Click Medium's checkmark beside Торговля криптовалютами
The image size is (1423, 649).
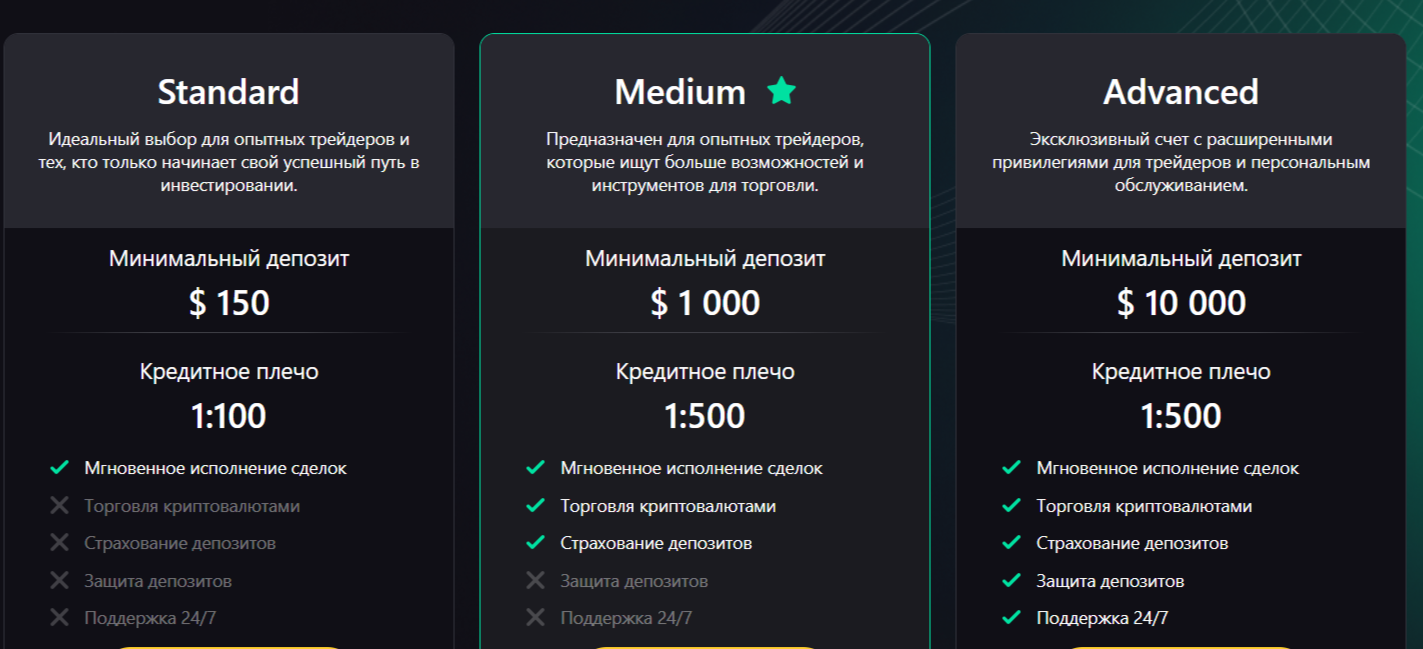tap(535, 505)
